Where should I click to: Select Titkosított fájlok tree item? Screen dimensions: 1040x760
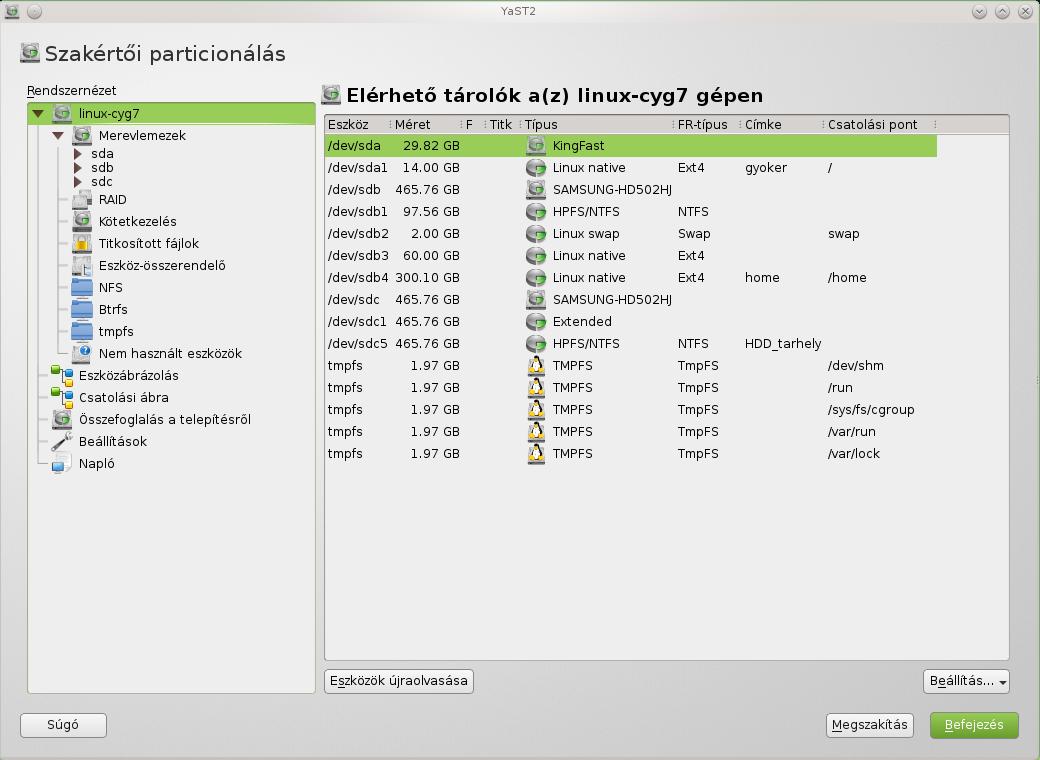[x=149, y=243]
